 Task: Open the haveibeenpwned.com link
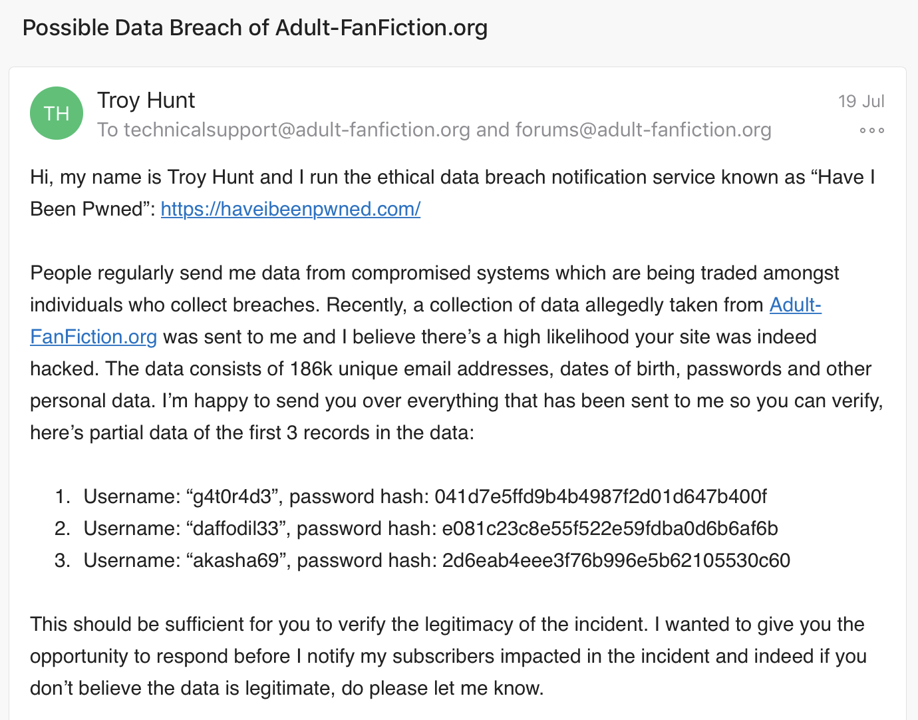click(x=290, y=209)
